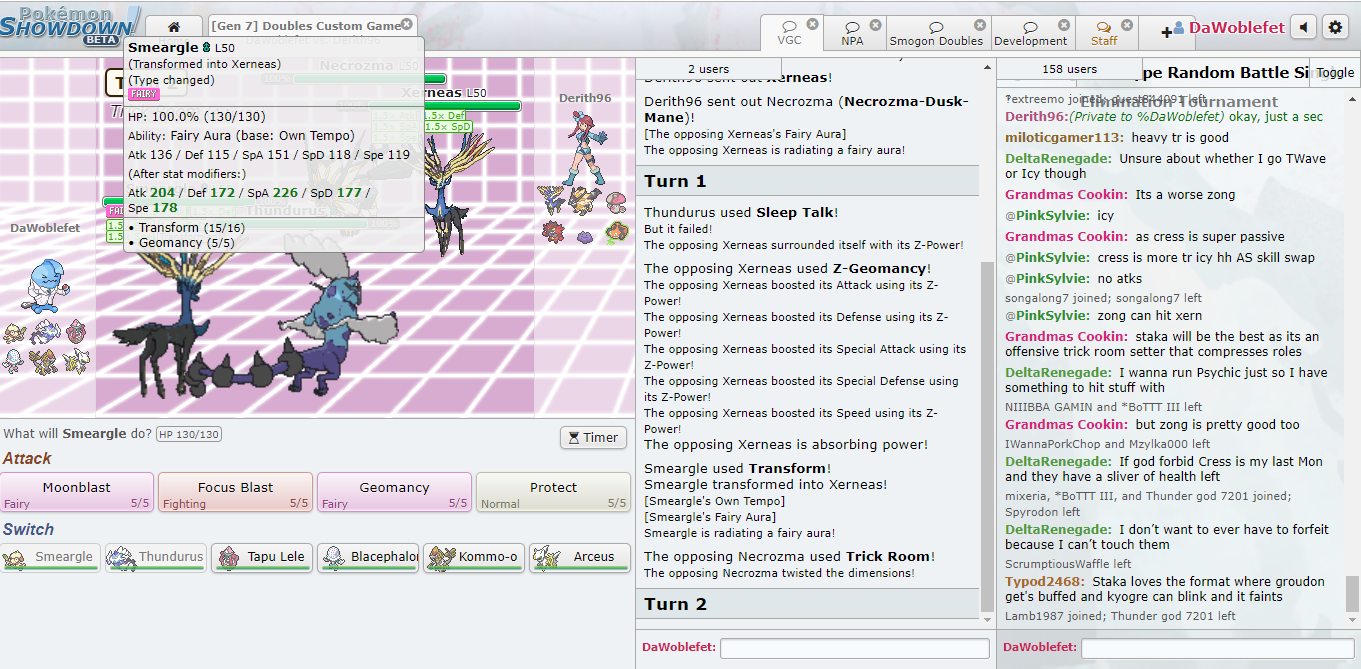1361x669 pixels.
Task: Switch in Tapu Lele
Action: [x=263, y=557]
